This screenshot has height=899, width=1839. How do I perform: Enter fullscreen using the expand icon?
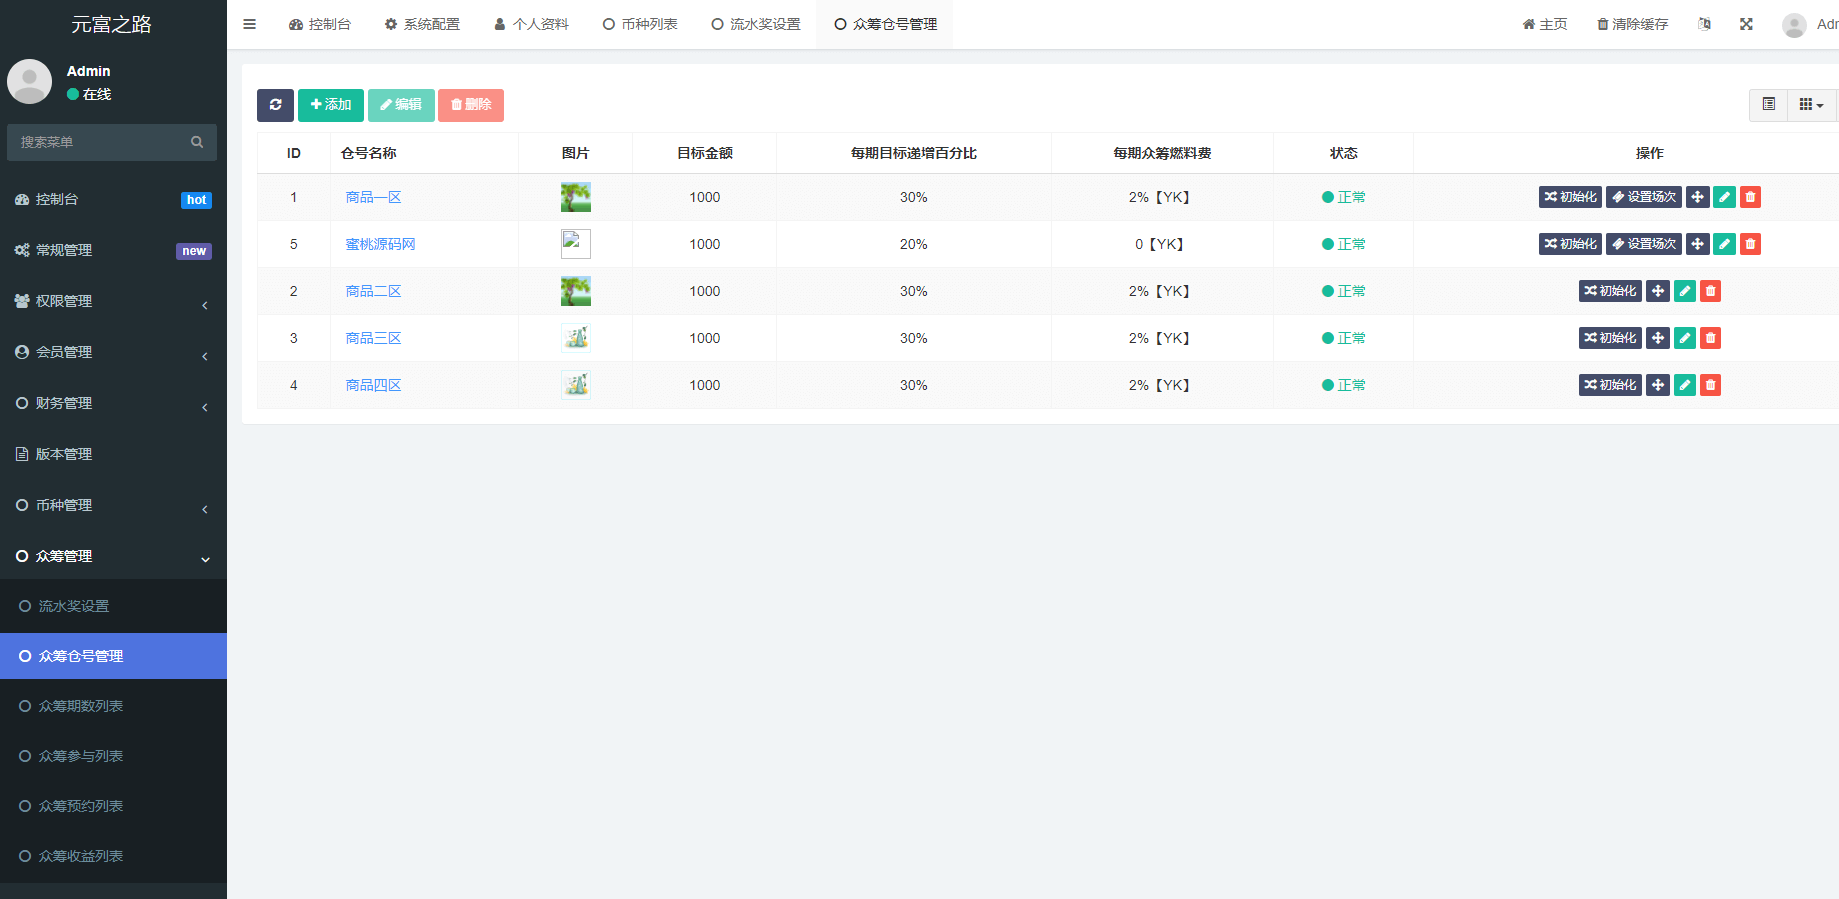pyautogui.click(x=1746, y=24)
